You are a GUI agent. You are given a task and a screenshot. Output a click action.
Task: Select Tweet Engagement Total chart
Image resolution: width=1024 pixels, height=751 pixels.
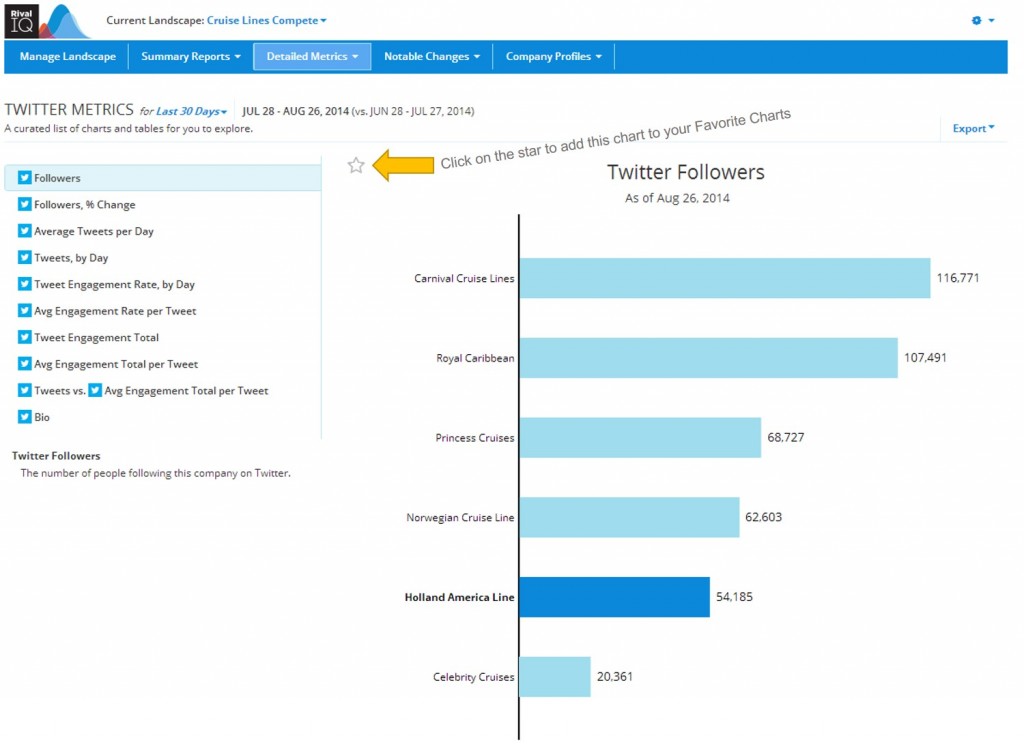click(x=96, y=337)
